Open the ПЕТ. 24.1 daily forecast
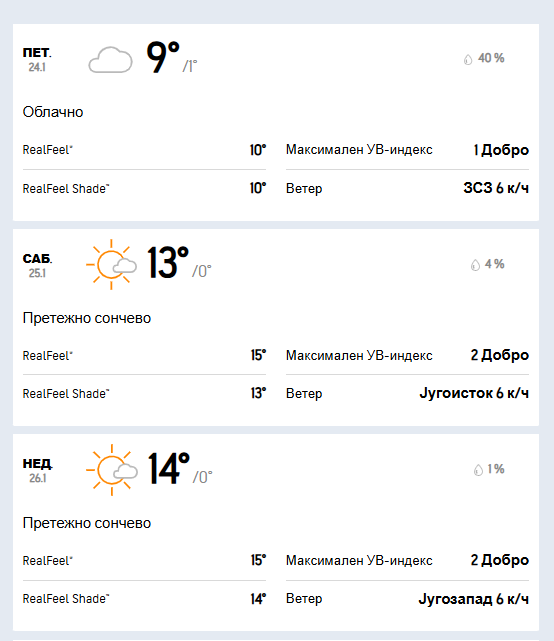Viewport: 554px width, 641px height. (276, 122)
